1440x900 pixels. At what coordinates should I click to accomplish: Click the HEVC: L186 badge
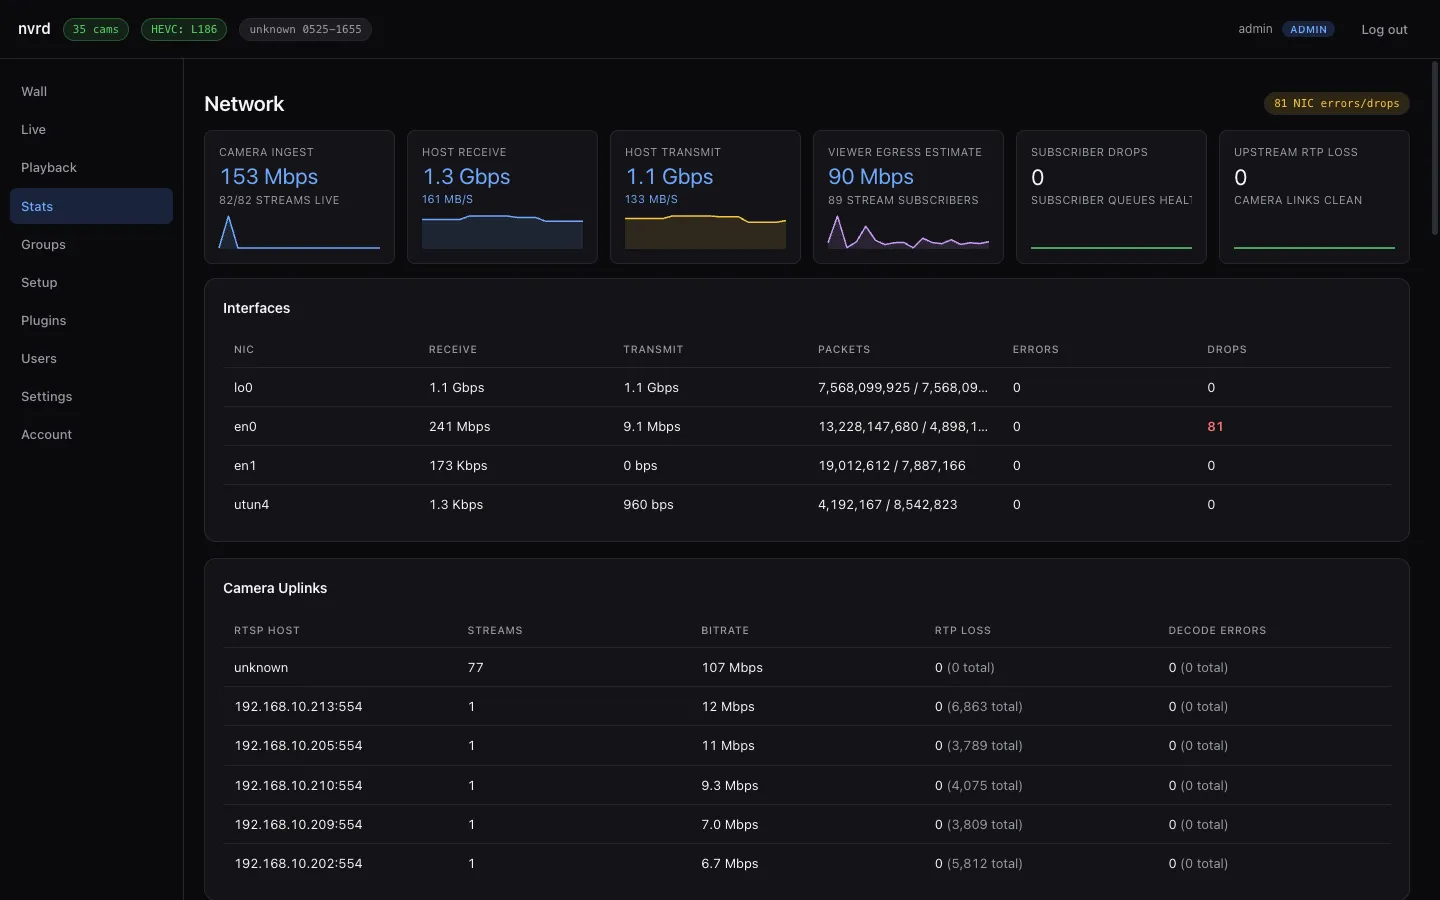184,29
